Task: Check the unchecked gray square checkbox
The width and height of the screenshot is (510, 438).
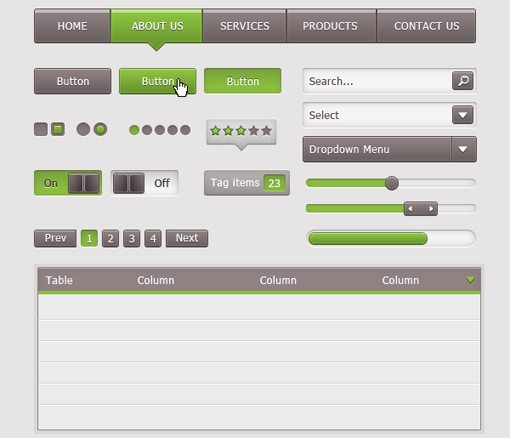Action: click(x=41, y=129)
